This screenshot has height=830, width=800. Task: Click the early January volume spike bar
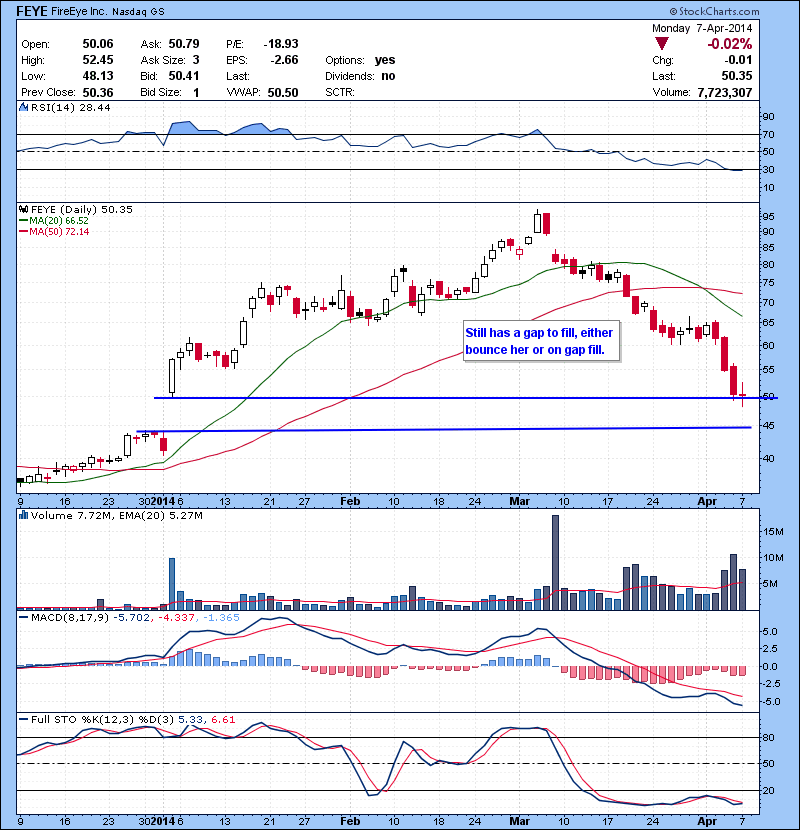click(x=172, y=584)
